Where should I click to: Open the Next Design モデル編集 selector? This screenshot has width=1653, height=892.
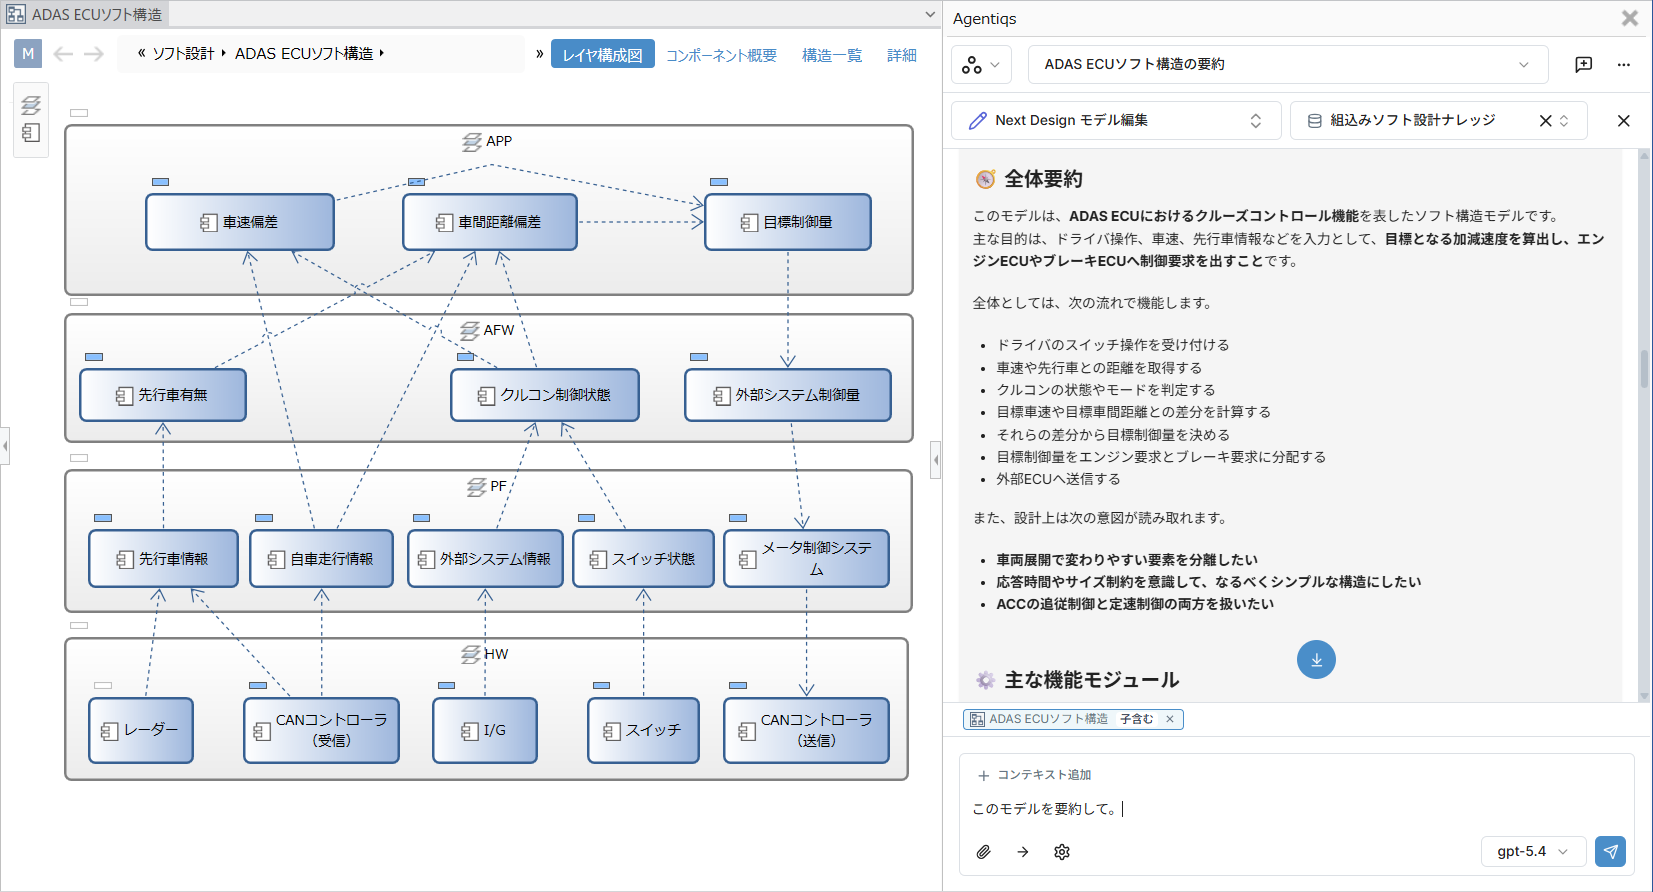(x=1116, y=120)
